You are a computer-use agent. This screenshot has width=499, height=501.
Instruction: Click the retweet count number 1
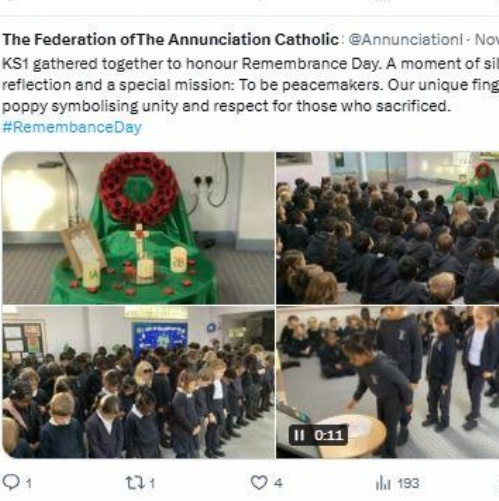coord(152,483)
